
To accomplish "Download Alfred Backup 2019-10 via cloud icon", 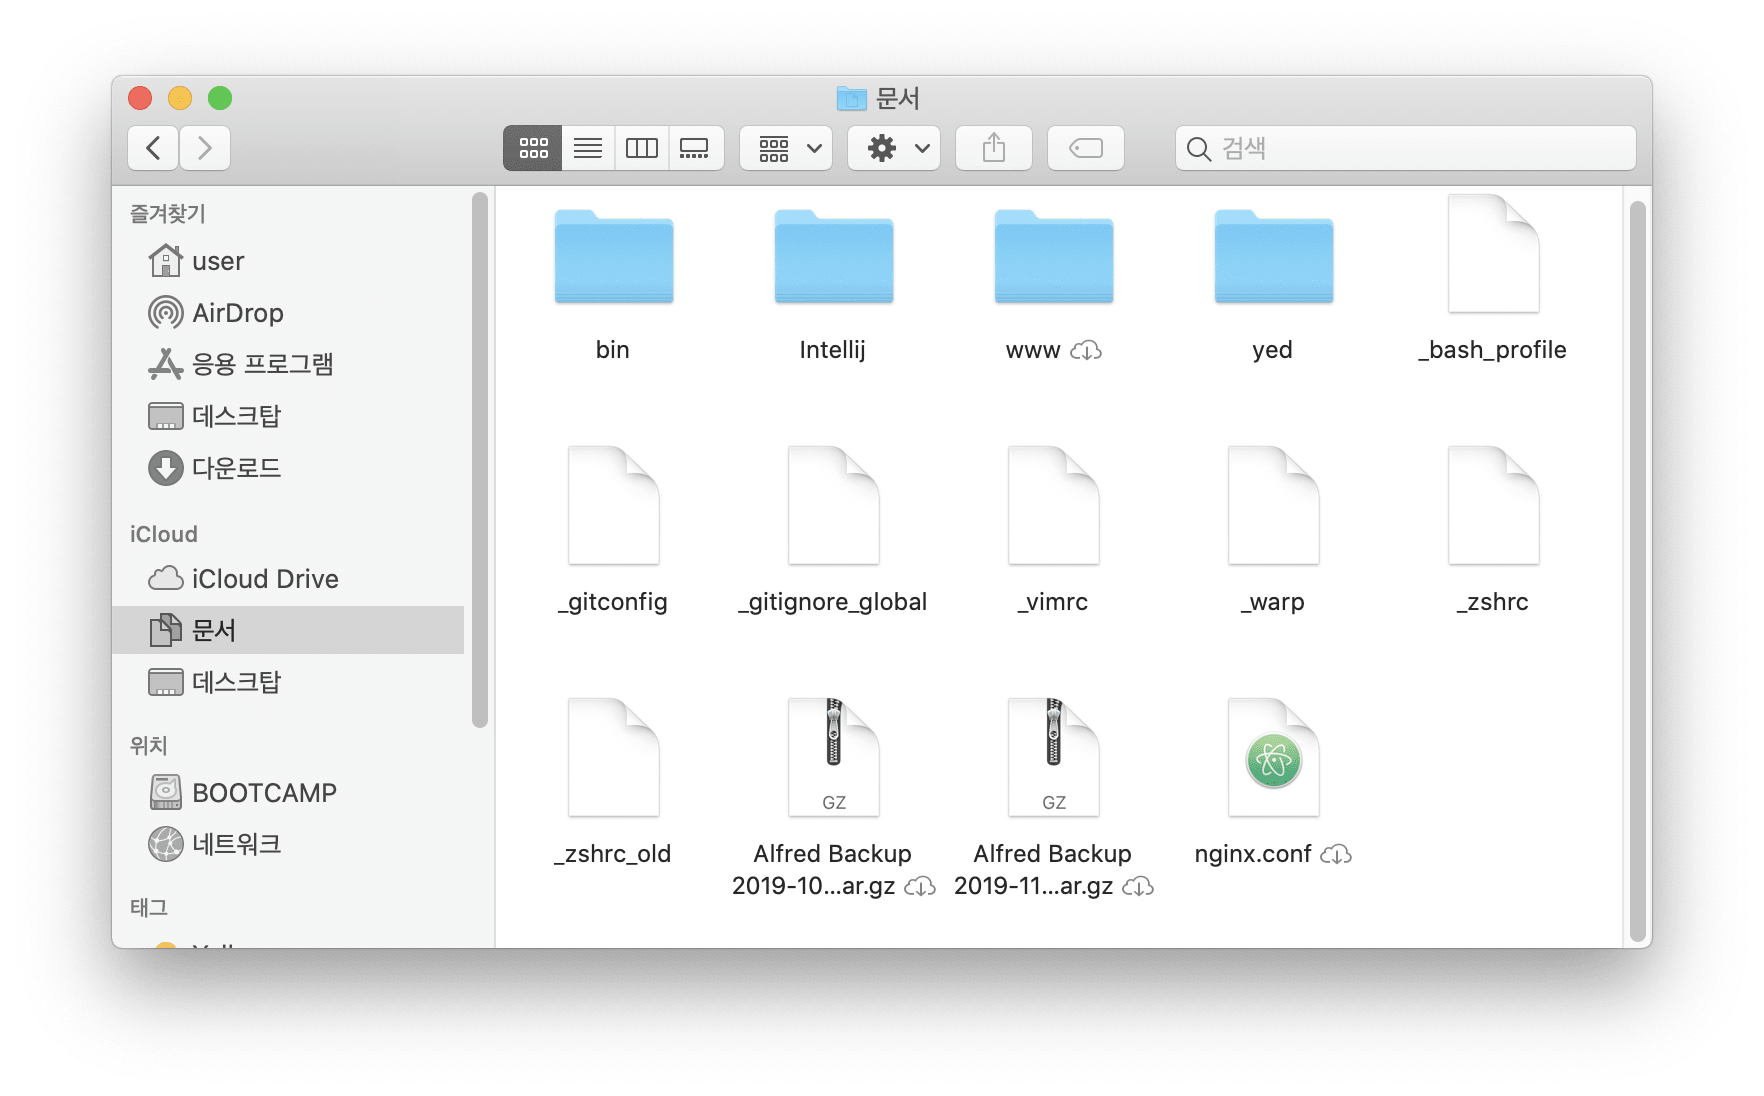I will point(920,887).
